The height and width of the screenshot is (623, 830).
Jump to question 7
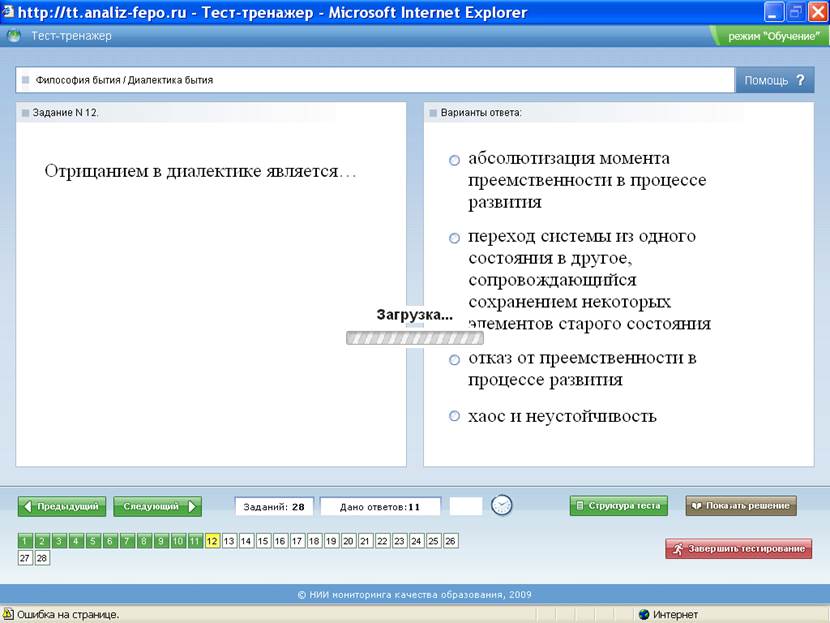click(x=127, y=541)
